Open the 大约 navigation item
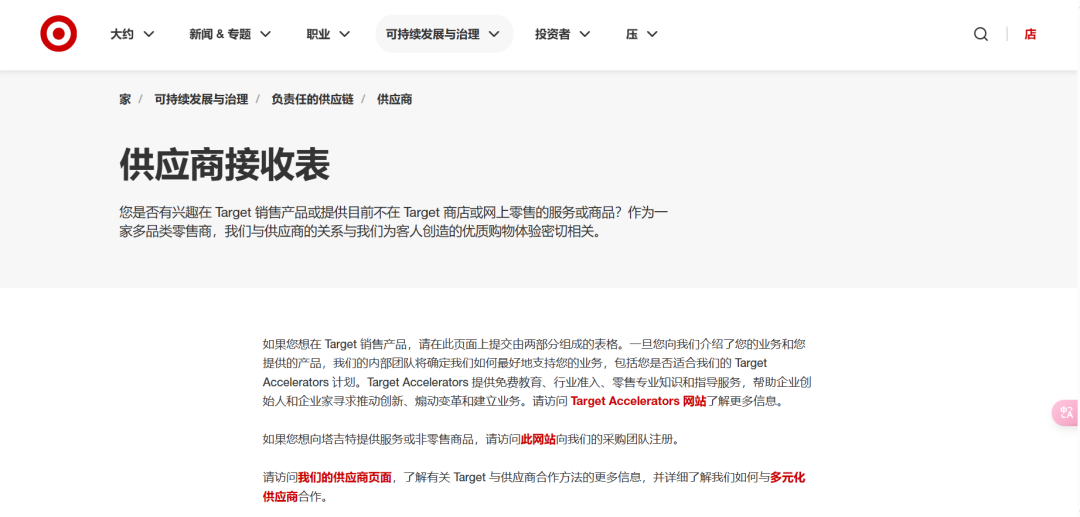This screenshot has height=517, width=1080. [122, 34]
